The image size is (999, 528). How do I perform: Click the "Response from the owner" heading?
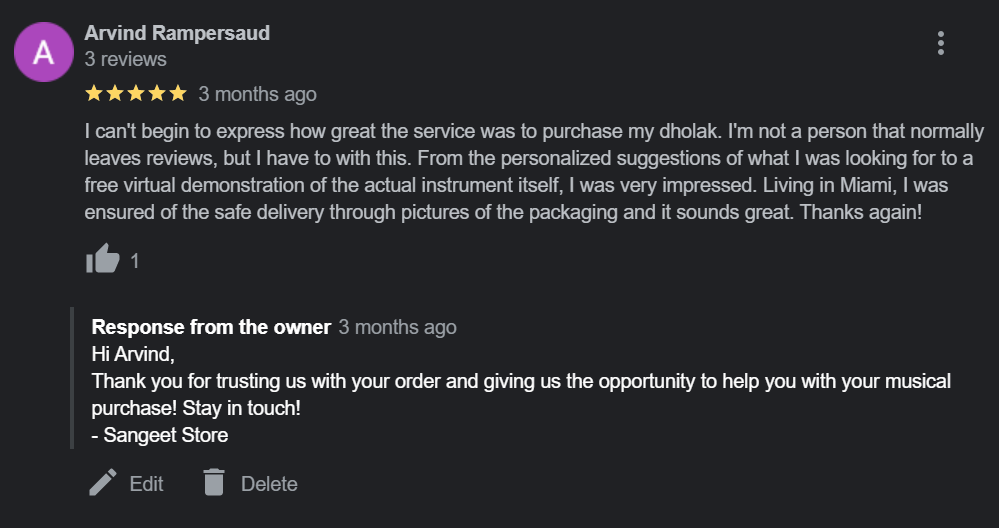coord(211,327)
